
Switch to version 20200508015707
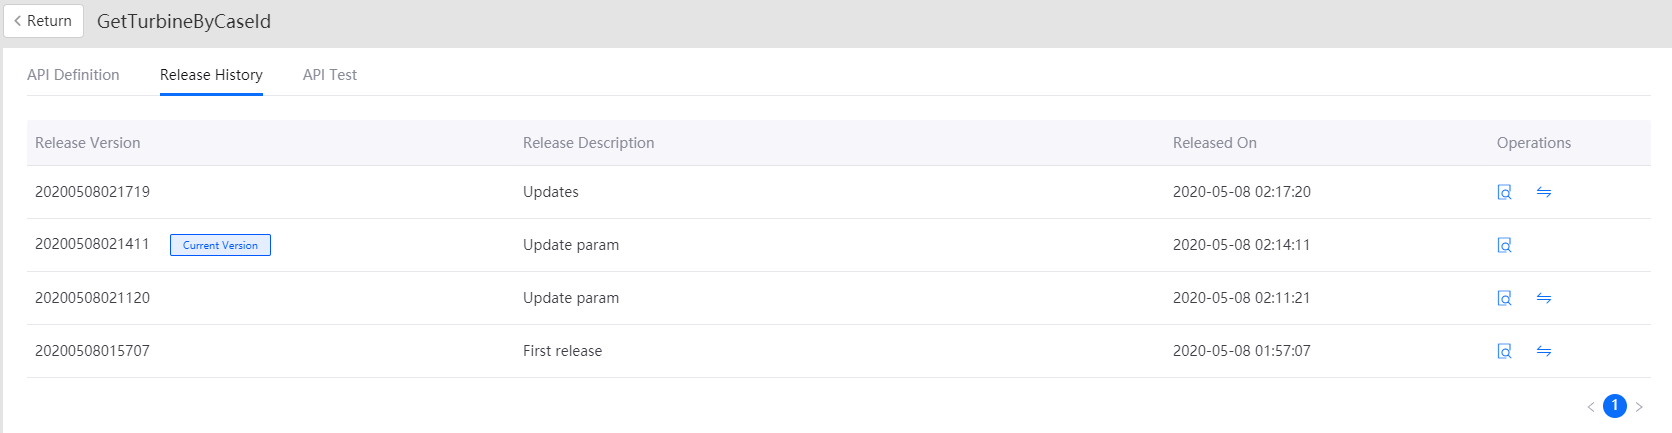(1544, 351)
